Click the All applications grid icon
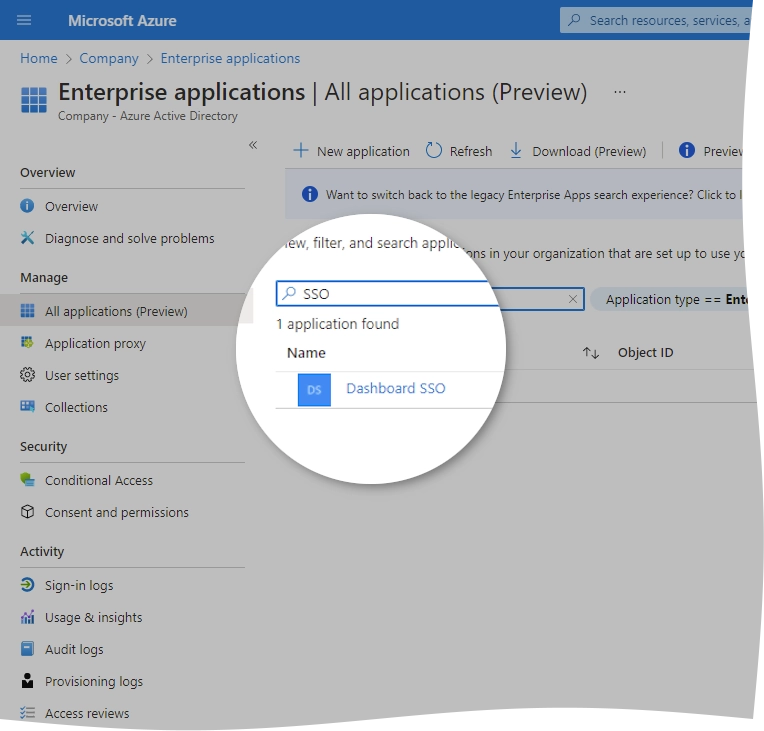The width and height of the screenshot is (764, 731). coord(27,310)
